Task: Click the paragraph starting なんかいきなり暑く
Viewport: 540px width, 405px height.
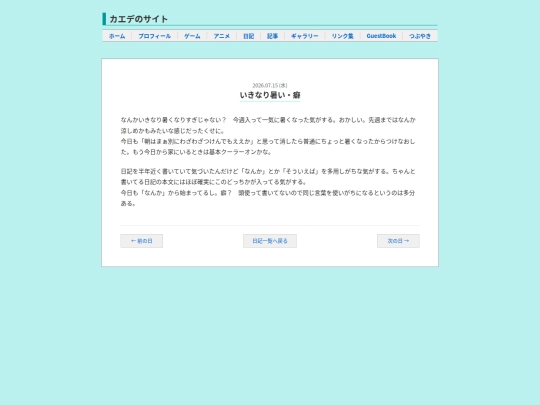Action: click(x=268, y=125)
